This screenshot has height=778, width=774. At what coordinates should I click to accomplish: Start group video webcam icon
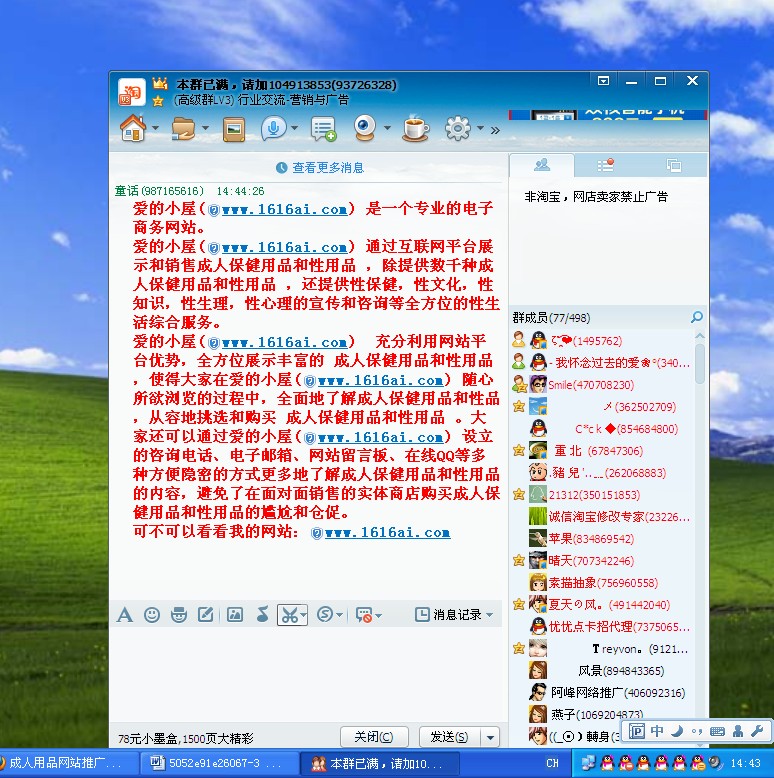pos(365,129)
